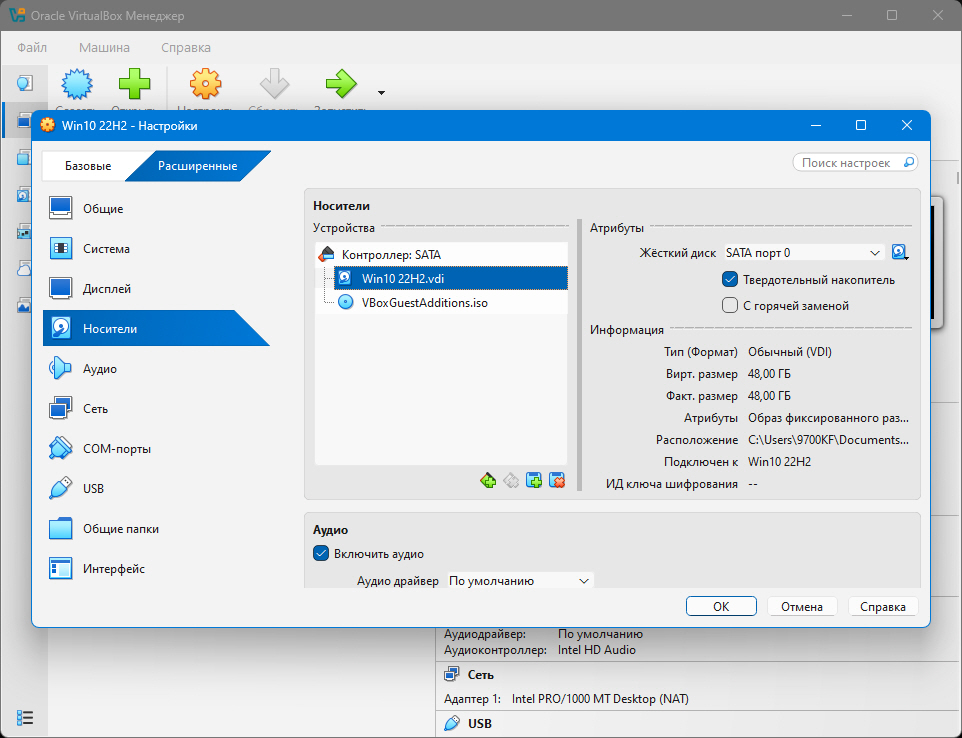
Task: Click the green arrow Start machine icon
Action: [341, 84]
